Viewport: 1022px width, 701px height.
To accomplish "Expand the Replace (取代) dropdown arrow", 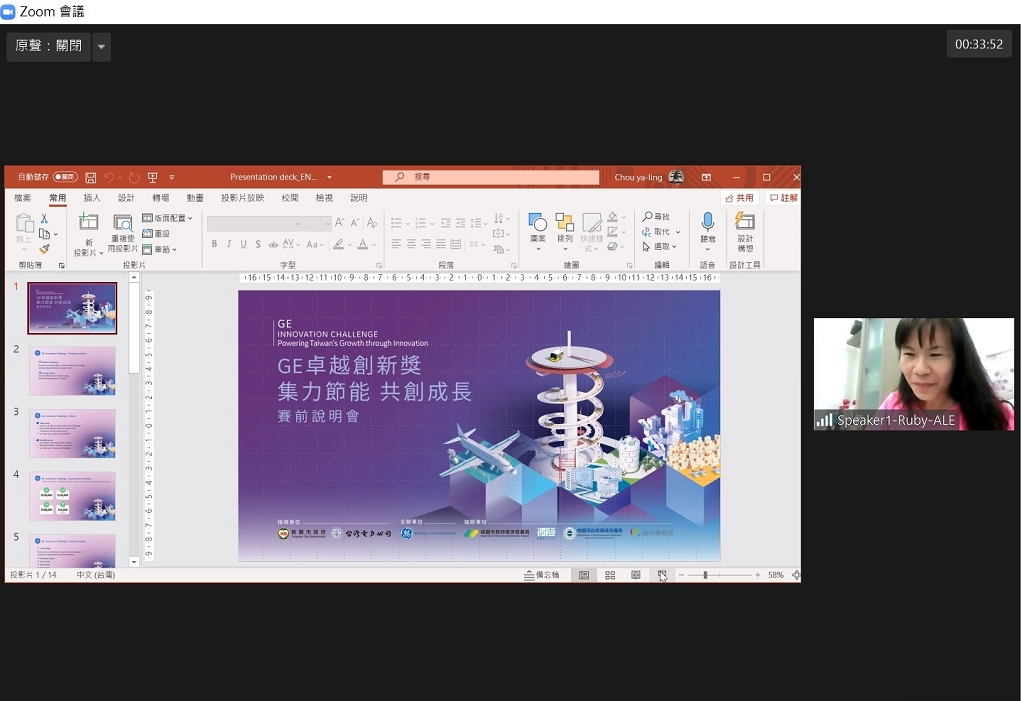I will (x=678, y=232).
